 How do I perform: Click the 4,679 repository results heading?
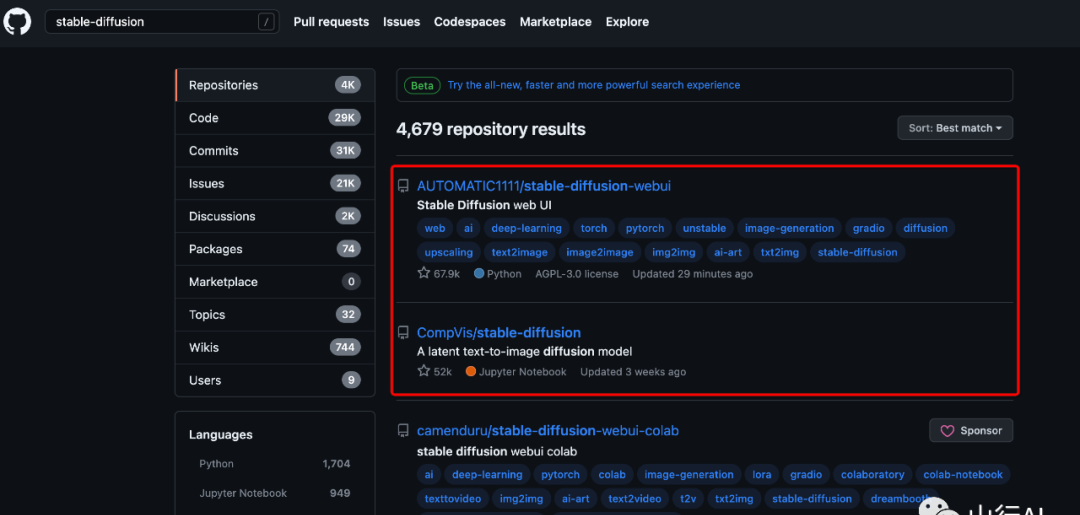pyautogui.click(x=491, y=129)
